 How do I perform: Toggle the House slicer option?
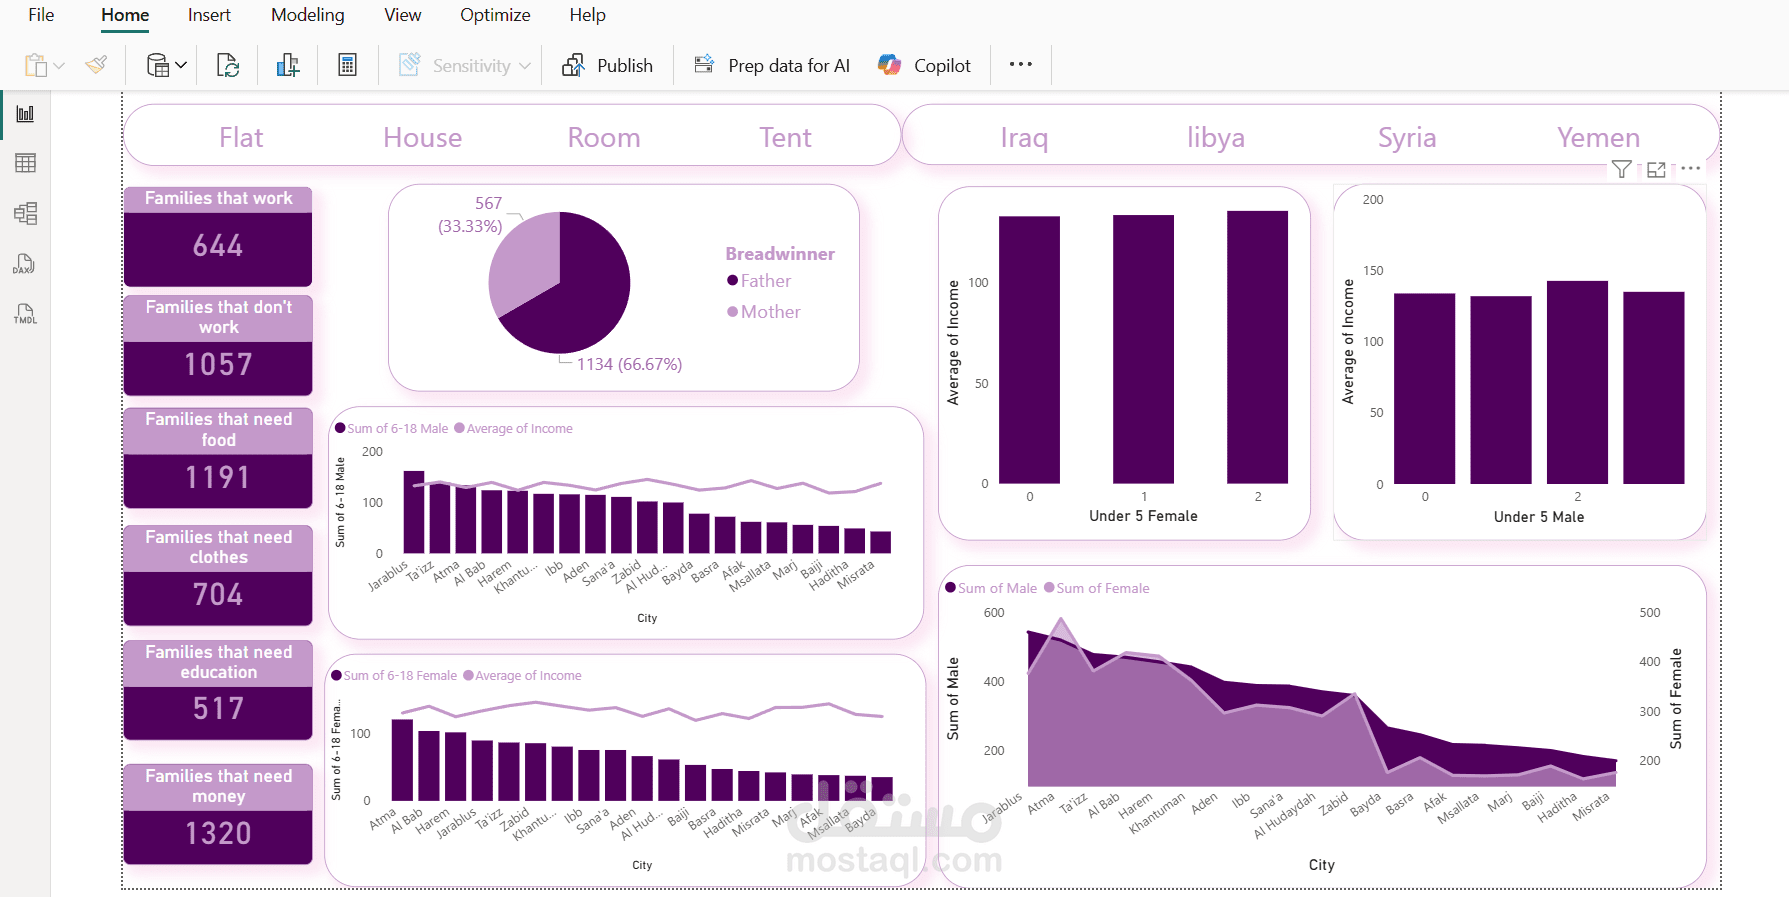pyautogui.click(x=422, y=138)
